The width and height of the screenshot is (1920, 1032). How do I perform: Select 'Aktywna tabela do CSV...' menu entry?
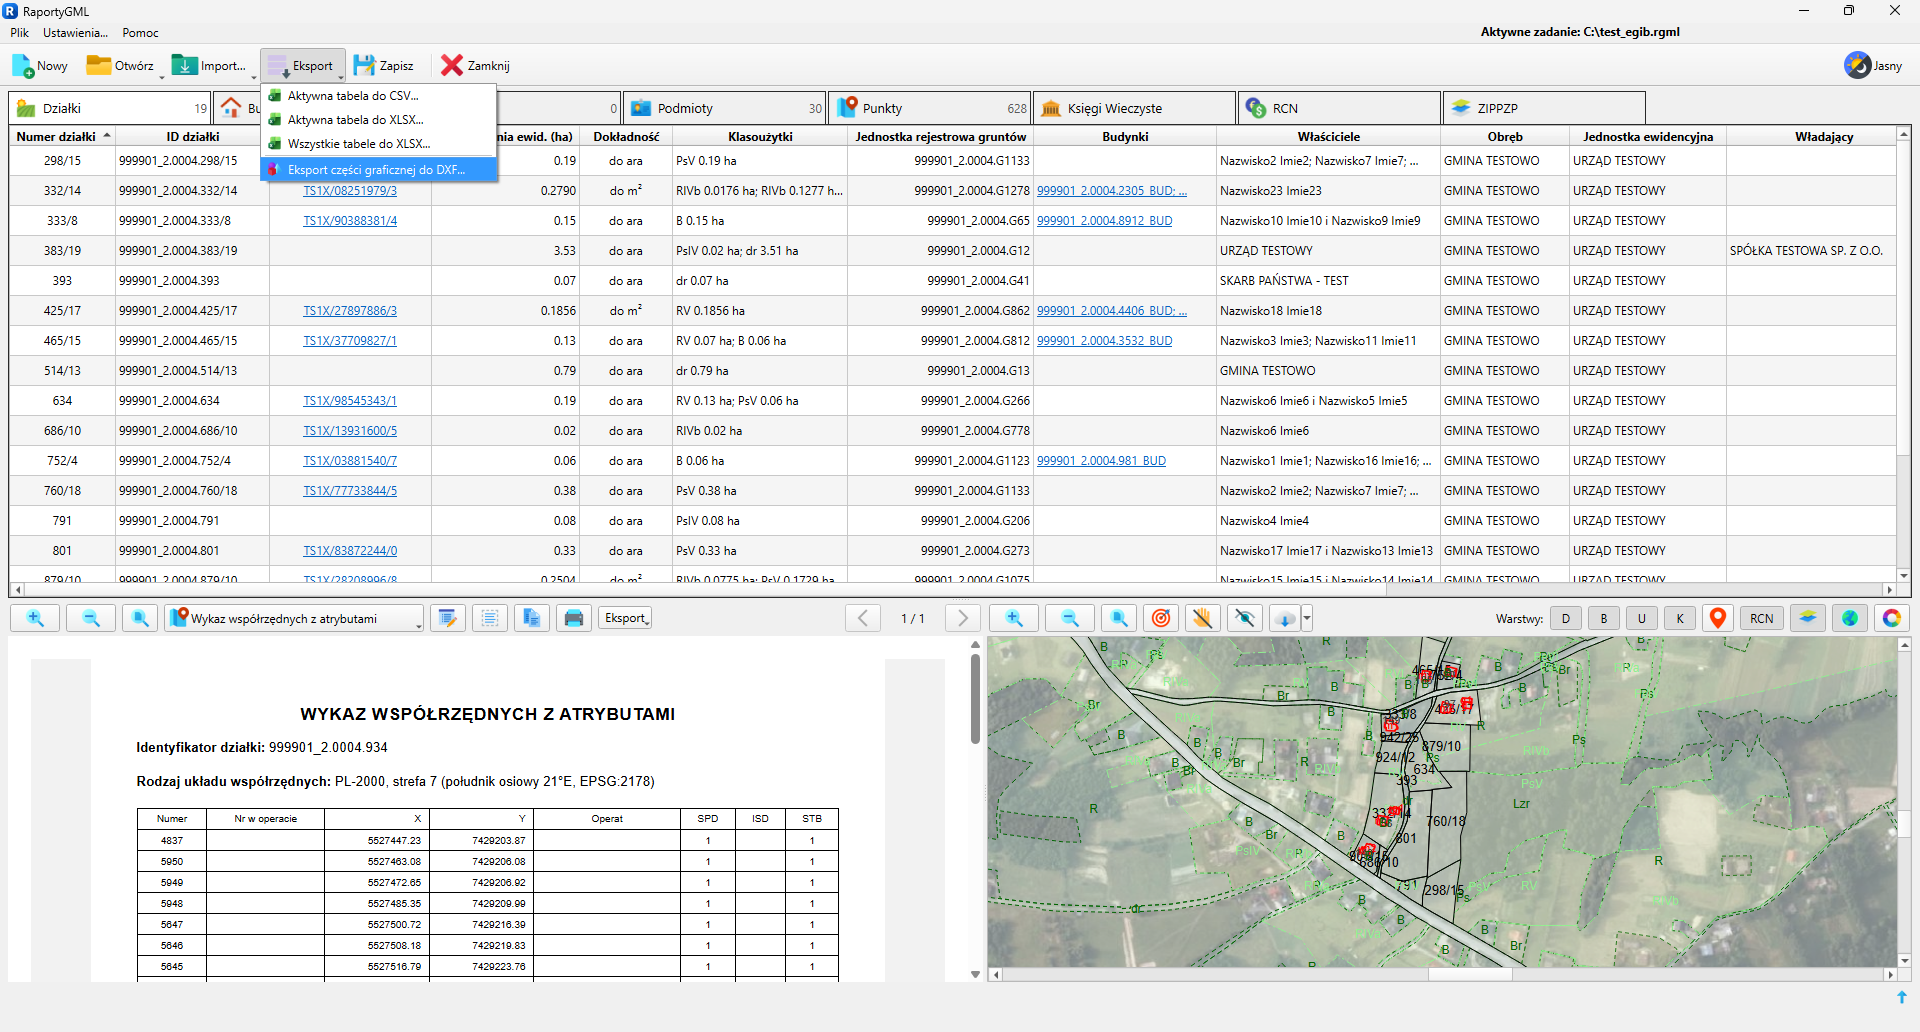(x=379, y=96)
